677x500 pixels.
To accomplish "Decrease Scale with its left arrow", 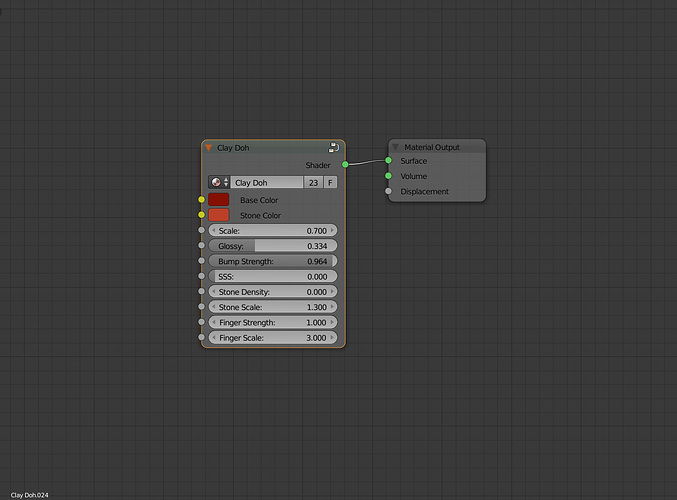I will tap(213, 231).
